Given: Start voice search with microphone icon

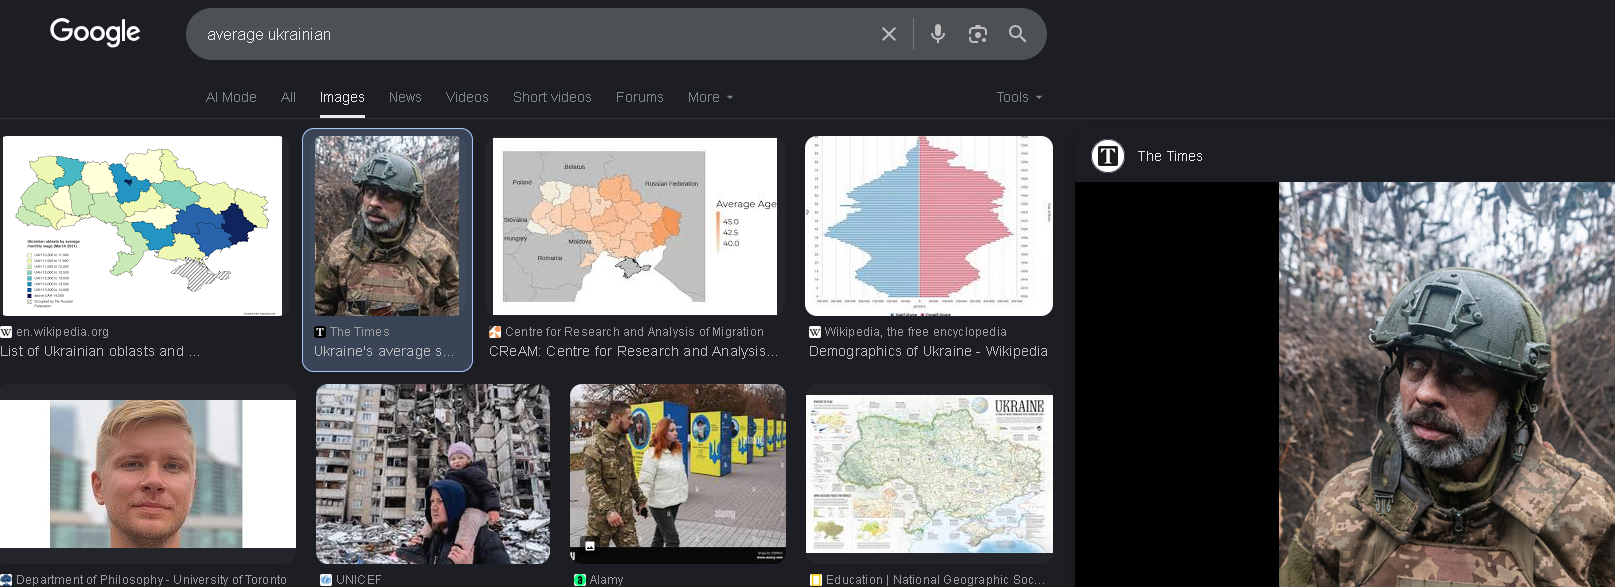Looking at the screenshot, I should coord(937,34).
